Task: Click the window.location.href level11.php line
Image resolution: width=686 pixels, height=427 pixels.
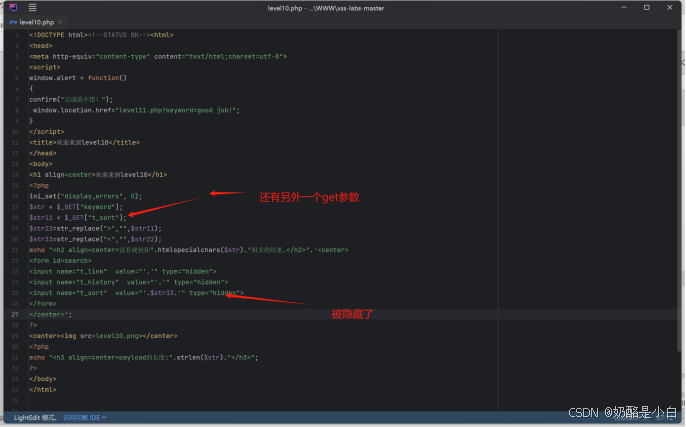Action: [136, 110]
